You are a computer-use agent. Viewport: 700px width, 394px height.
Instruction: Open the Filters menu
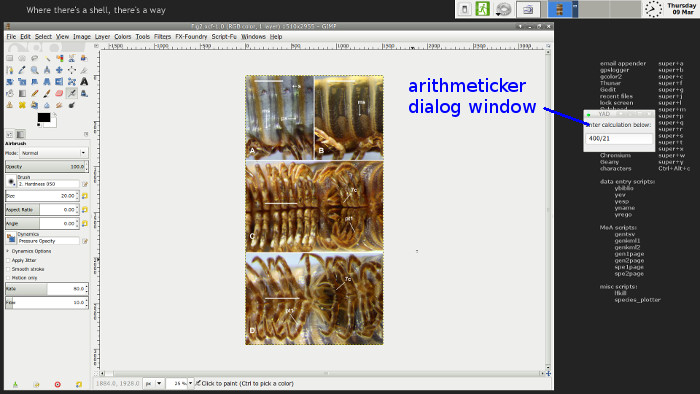click(162, 37)
